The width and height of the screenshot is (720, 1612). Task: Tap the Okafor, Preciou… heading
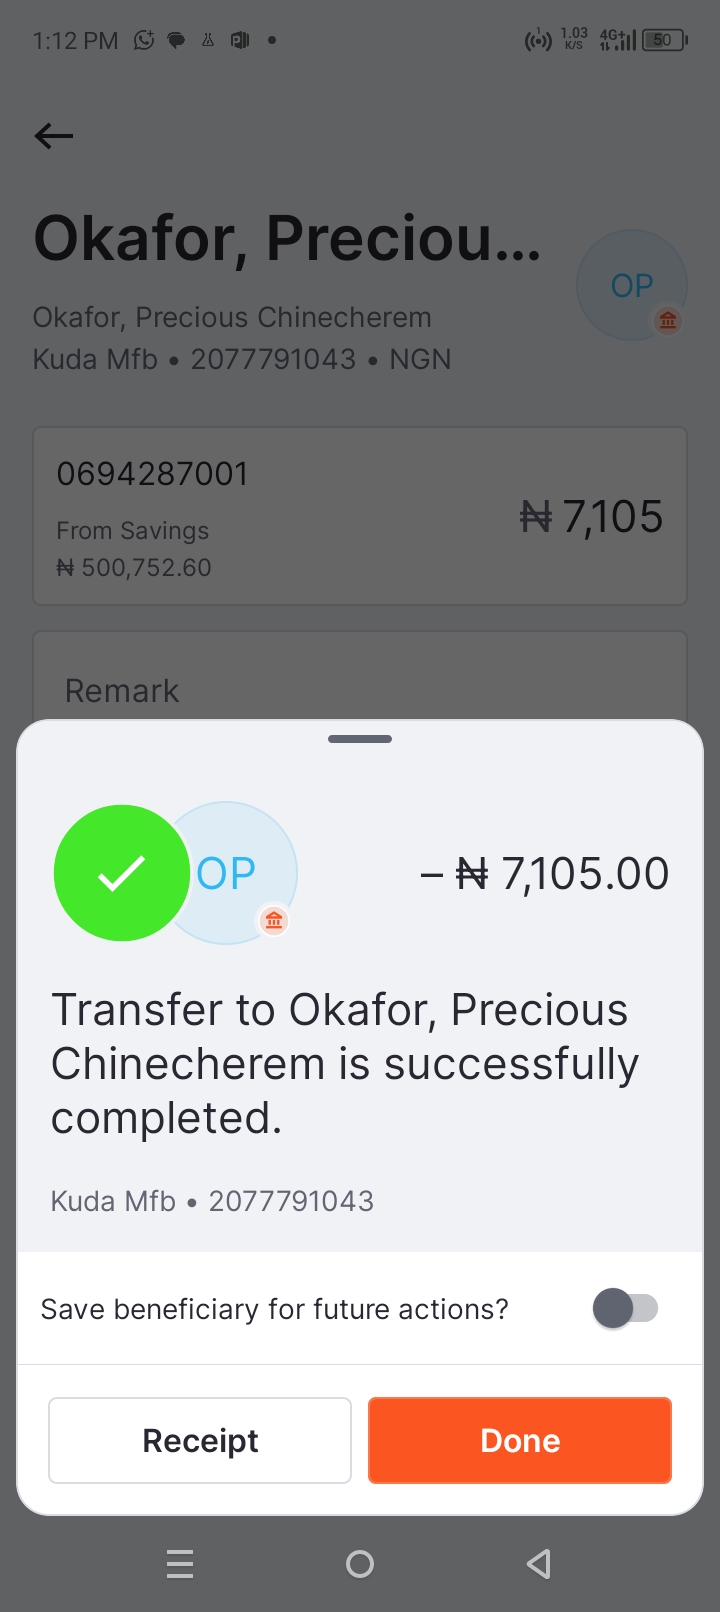[288, 239]
